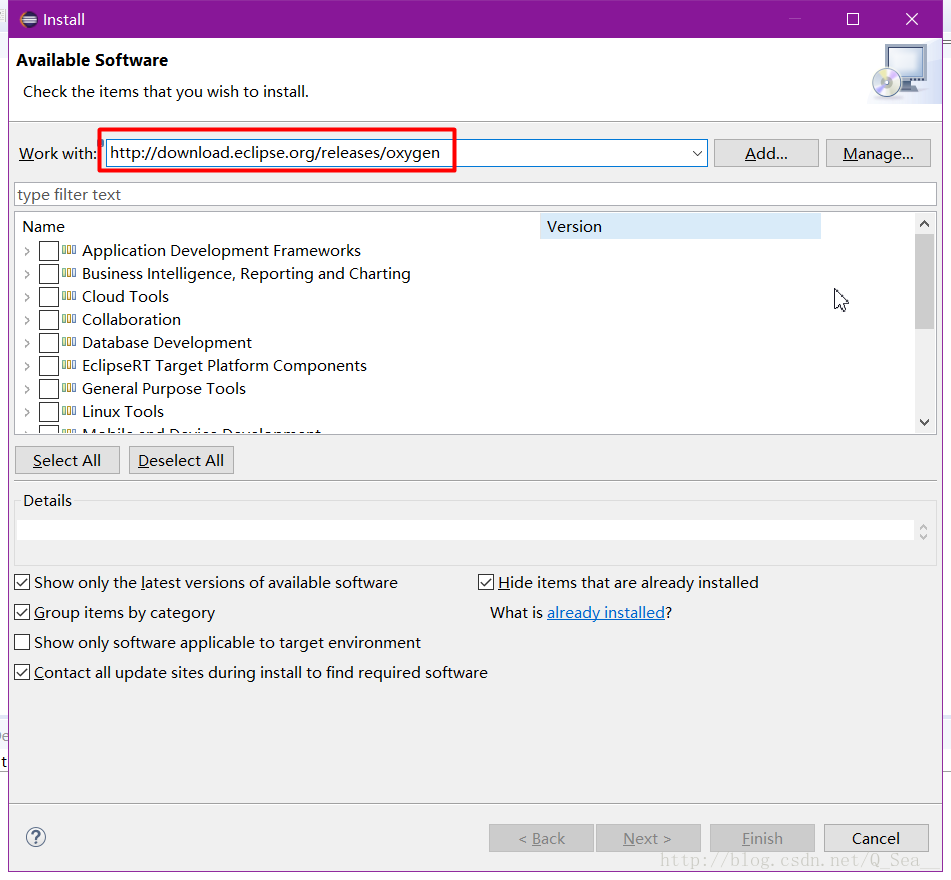
Task: Toggle Group items by category checkbox
Action: [22, 613]
